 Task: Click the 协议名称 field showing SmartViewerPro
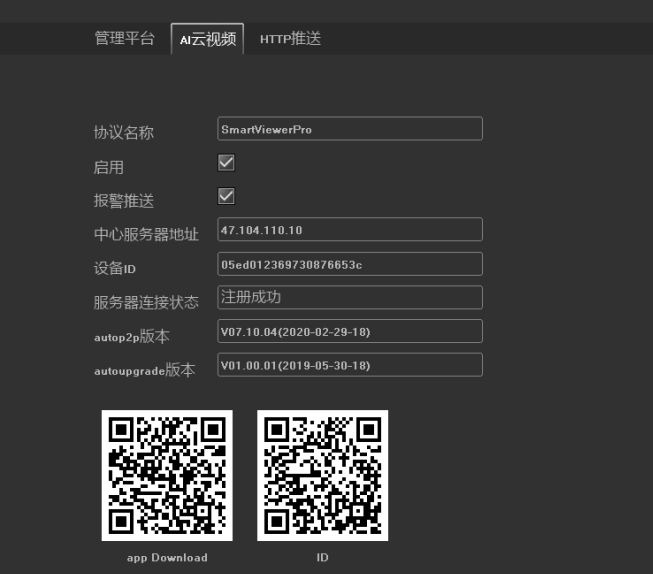coord(350,129)
